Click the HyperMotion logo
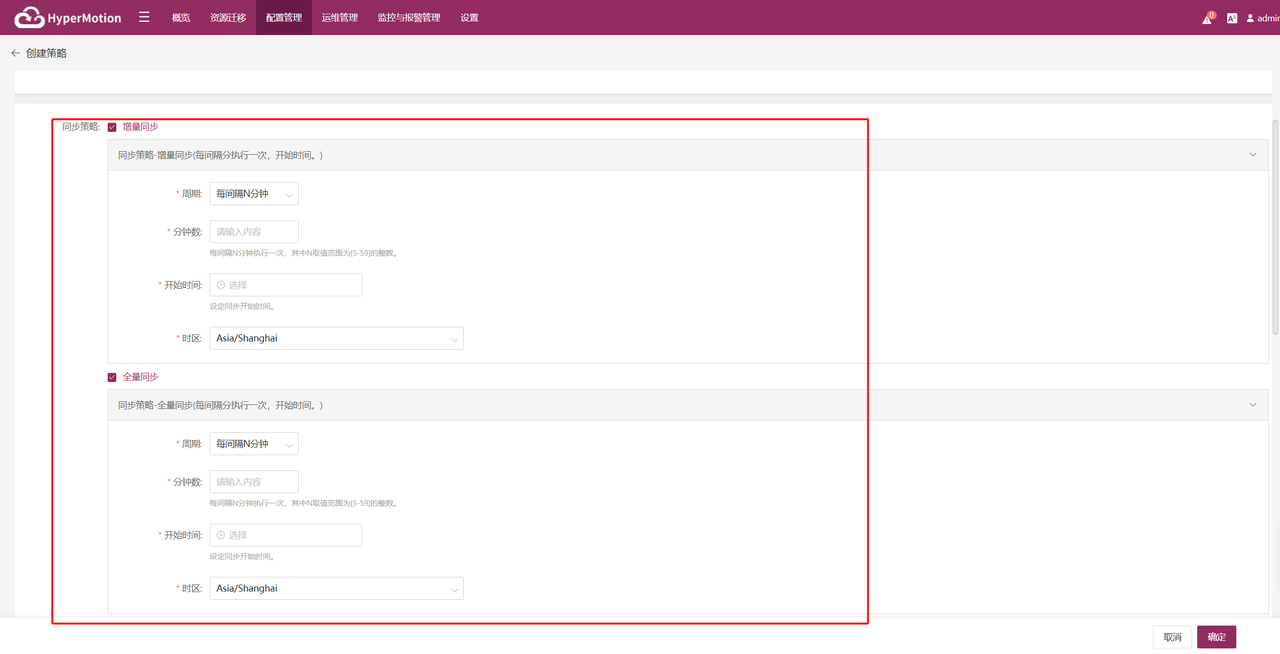Screen dimensions: 1280x654 click(68, 17)
